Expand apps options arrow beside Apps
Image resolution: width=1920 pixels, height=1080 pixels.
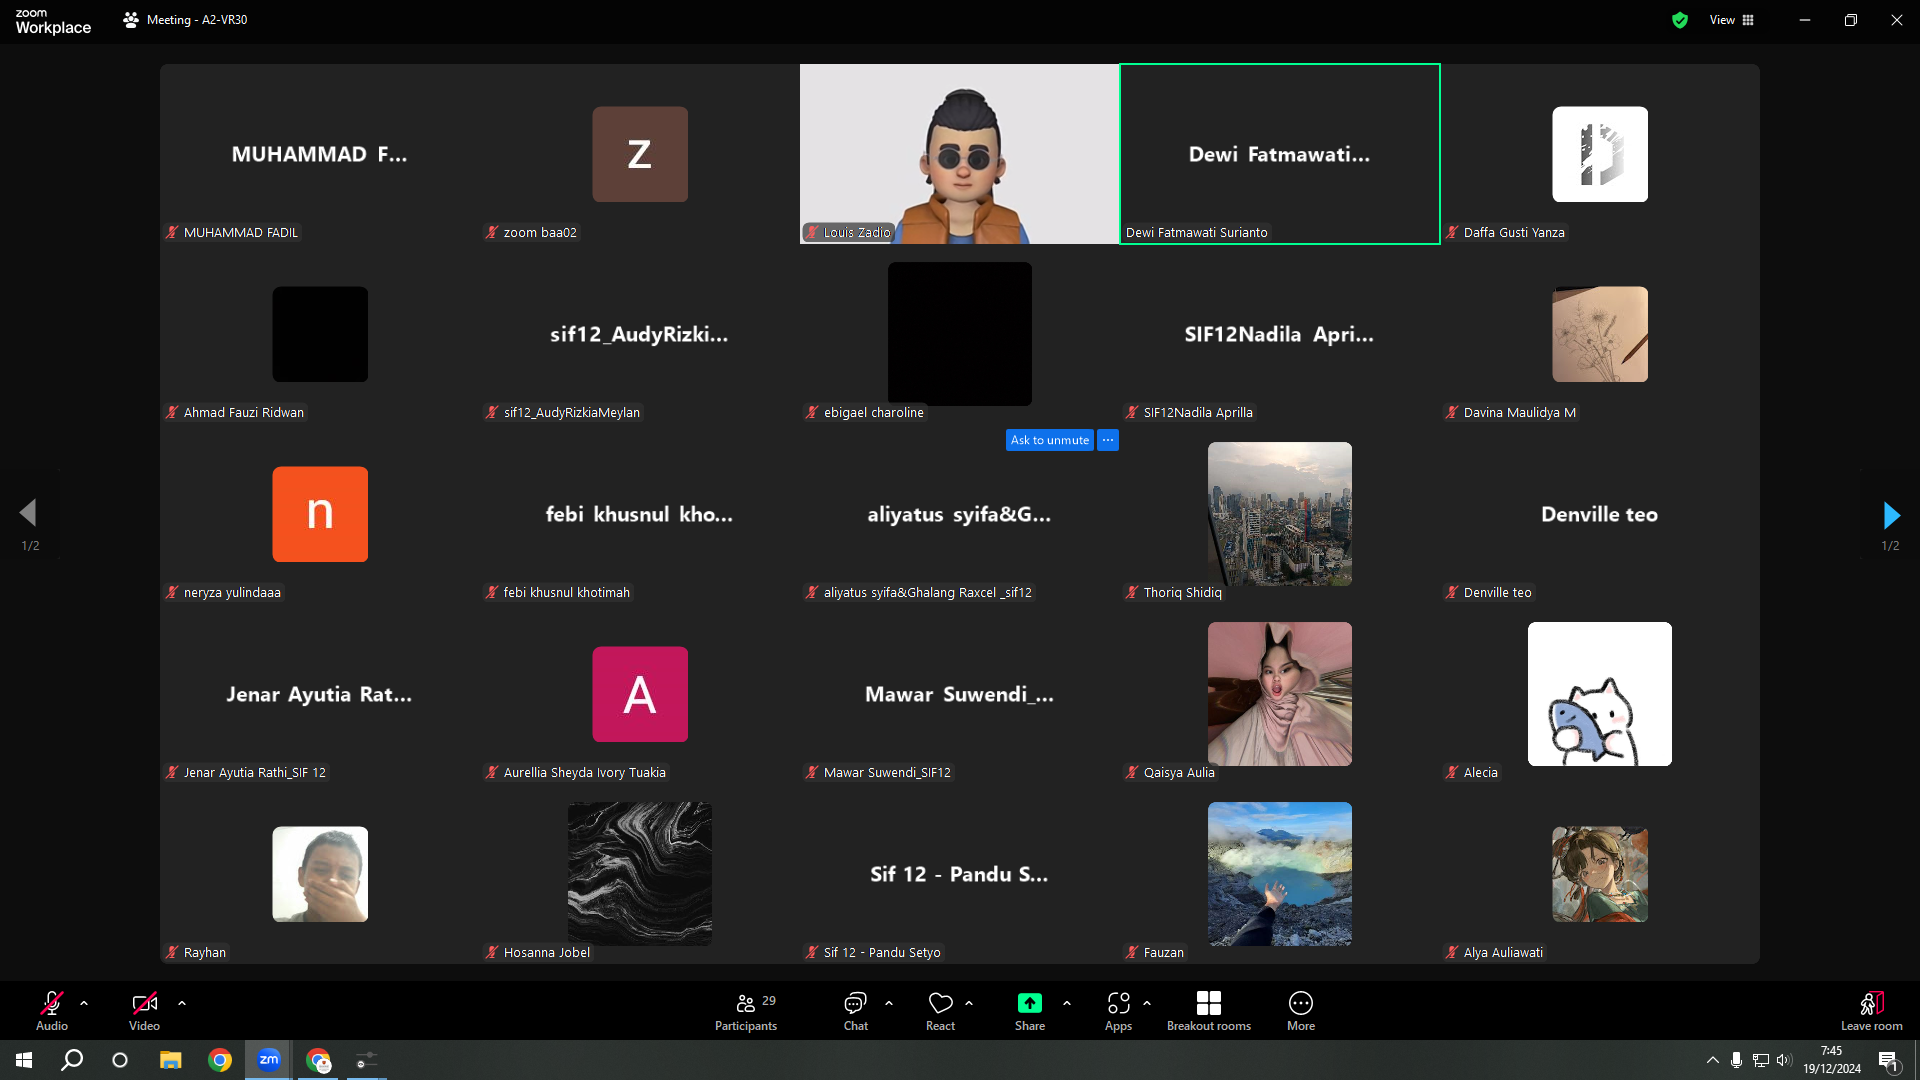tap(1147, 1002)
